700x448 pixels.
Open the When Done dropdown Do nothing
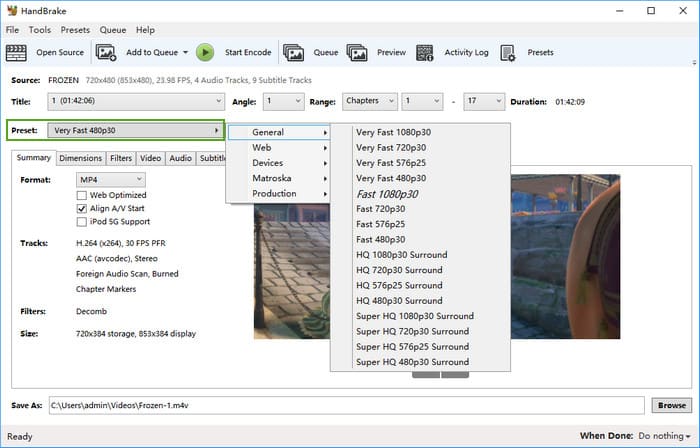point(664,436)
